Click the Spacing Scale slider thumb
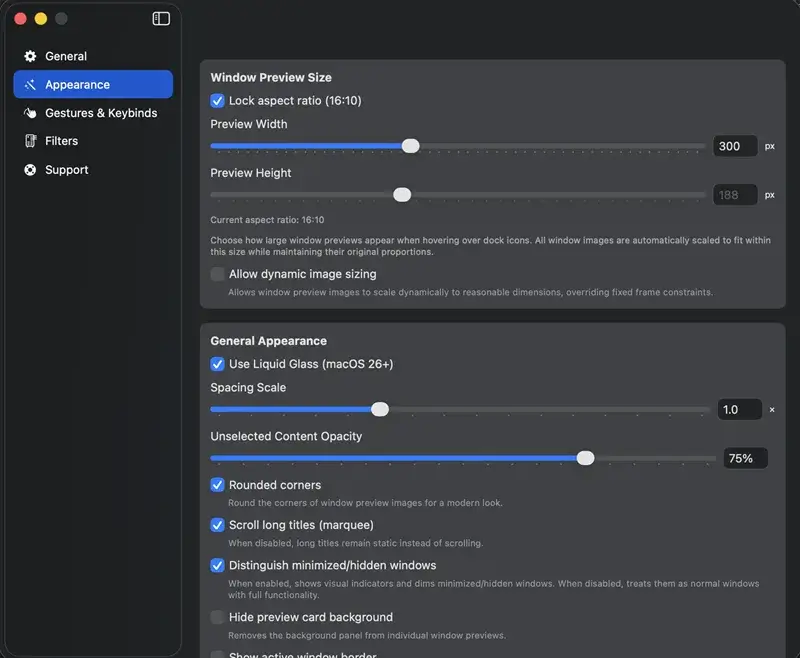Screen dimensions: 800x658 coord(380,409)
